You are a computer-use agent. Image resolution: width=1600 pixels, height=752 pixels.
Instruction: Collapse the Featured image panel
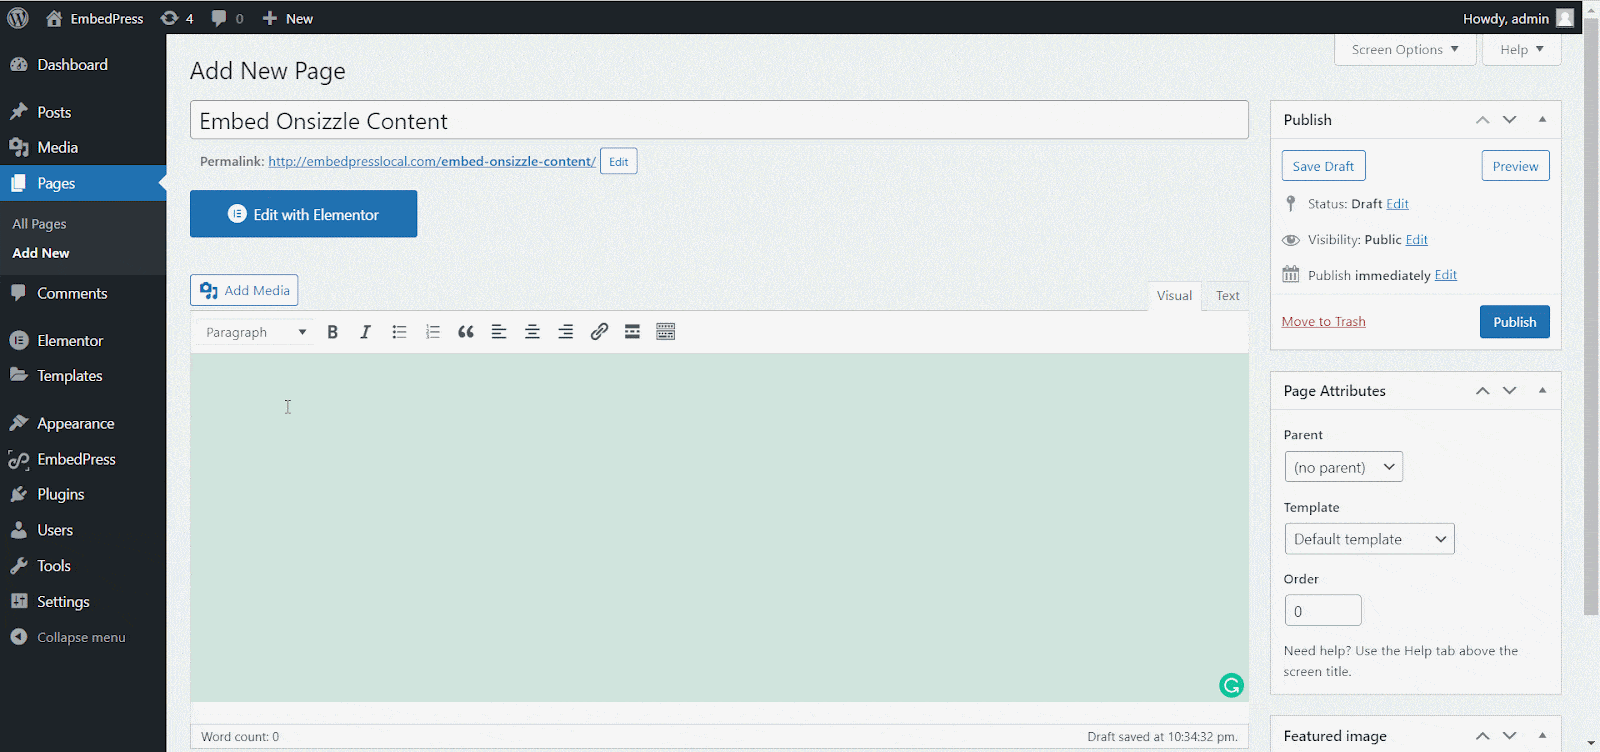(1542, 736)
